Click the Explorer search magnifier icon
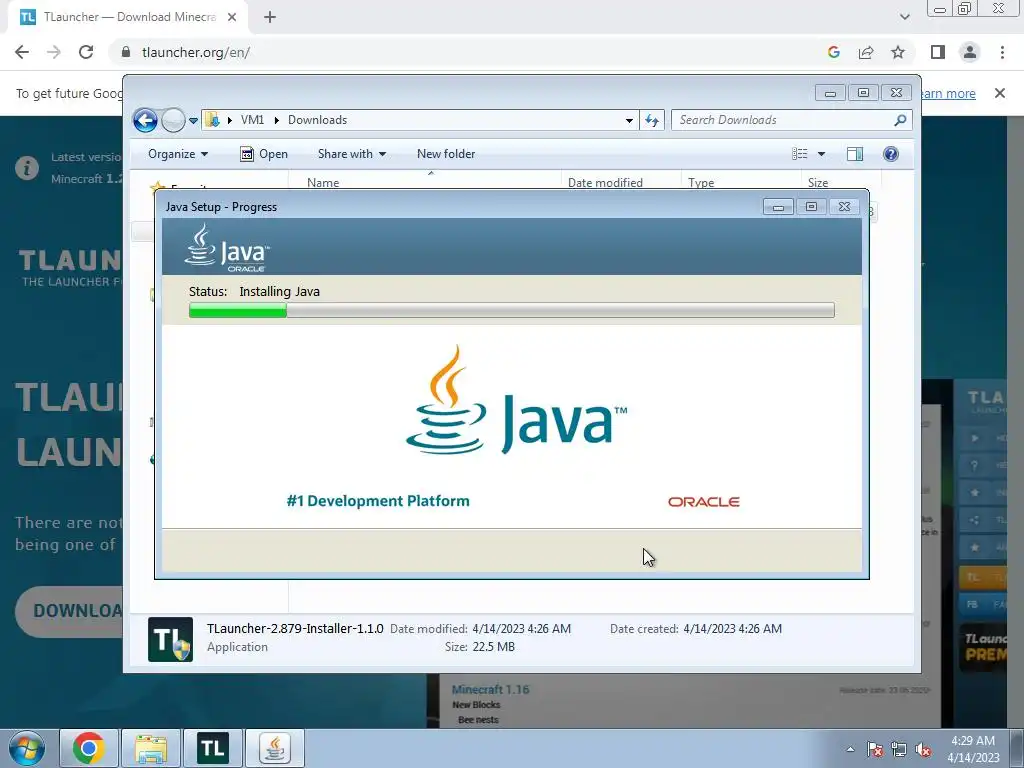The width and height of the screenshot is (1024, 768). click(x=900, y=120)
